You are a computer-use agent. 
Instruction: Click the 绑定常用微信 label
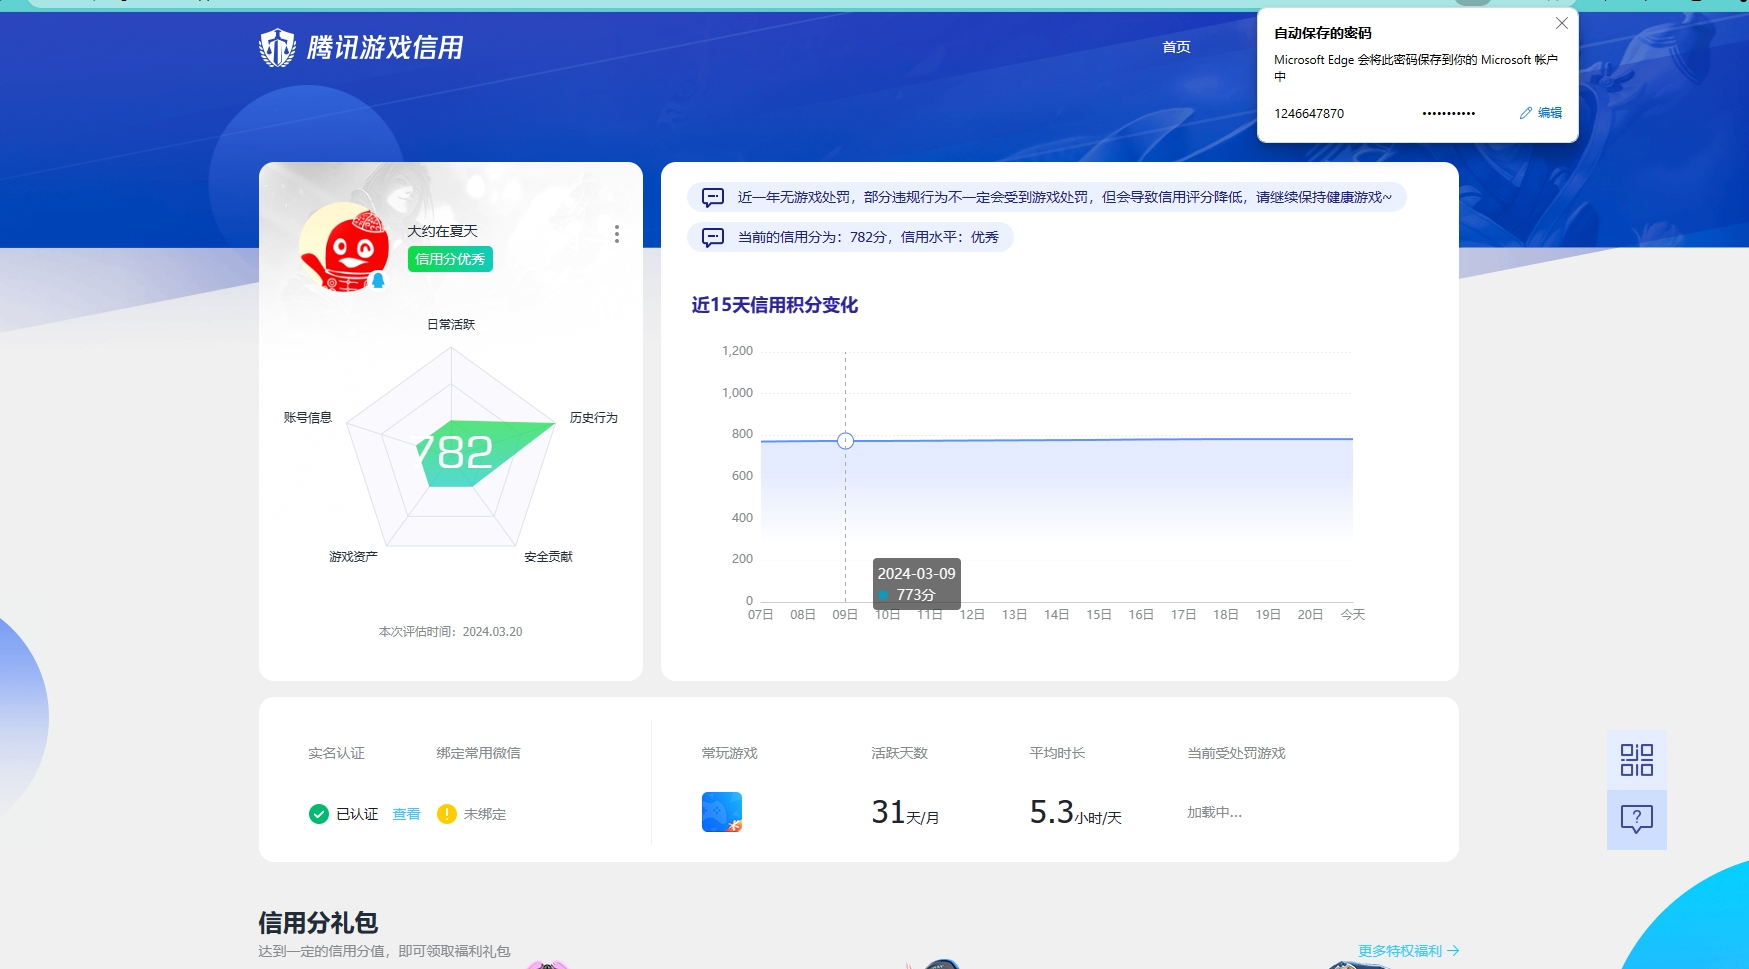[x=478, y=753]
